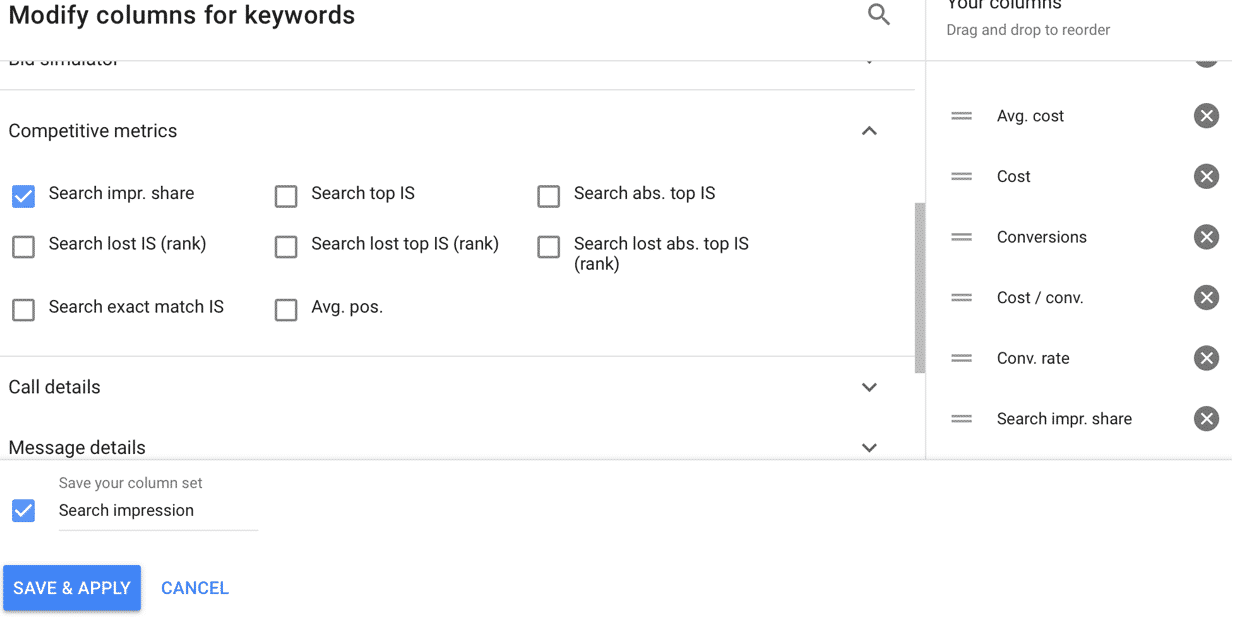Grab the Conversions drag handle icon
Image resolution: width=1258 pixels, height=628 pixels.
point(961,237)
